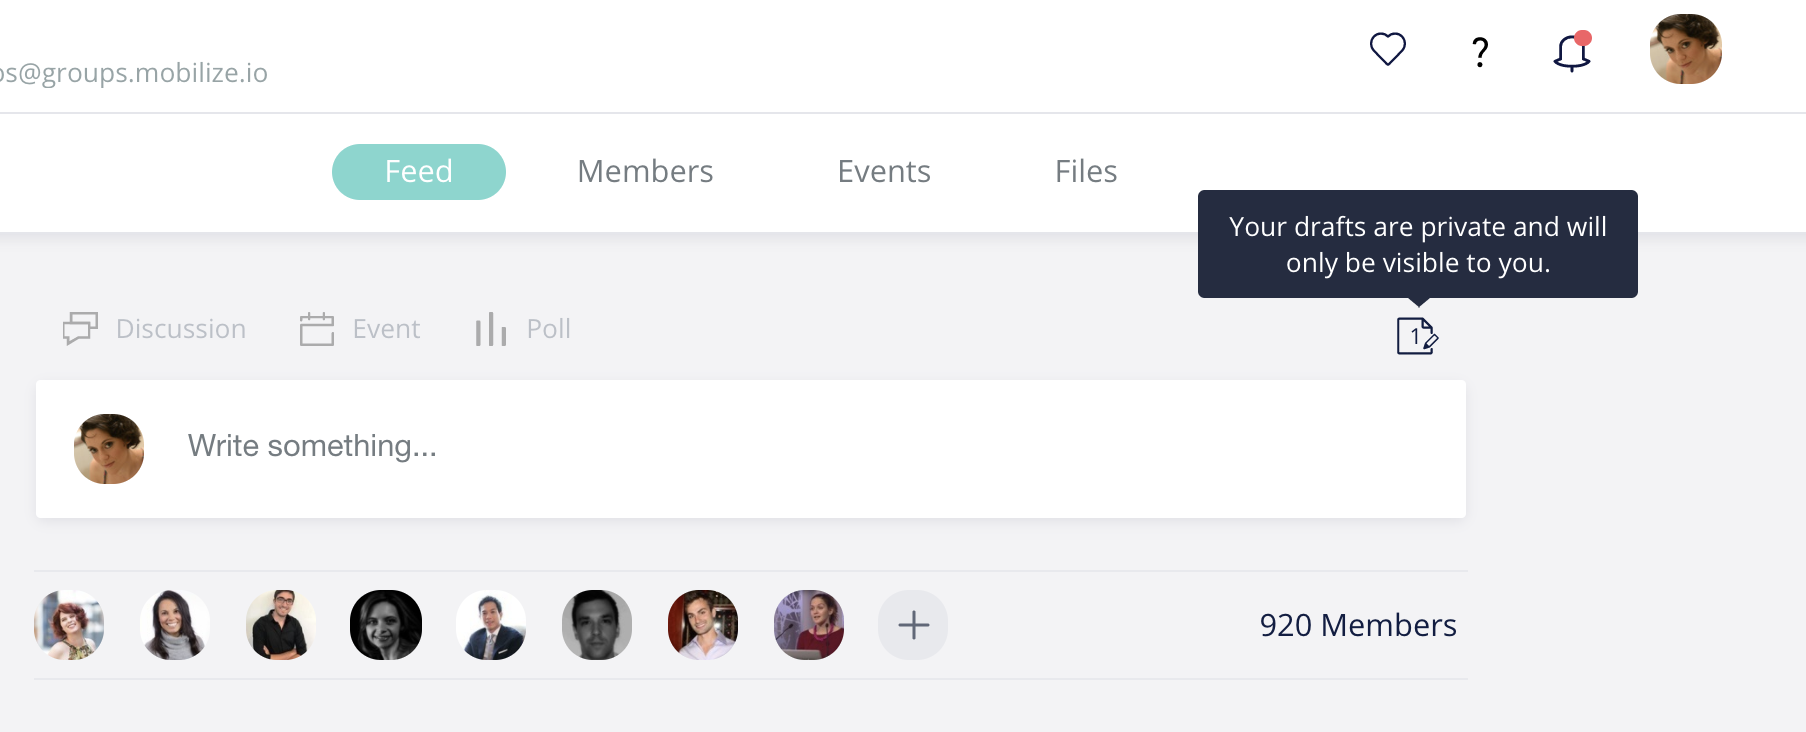Click the Event calendar icon

click(x=317, y=328)
